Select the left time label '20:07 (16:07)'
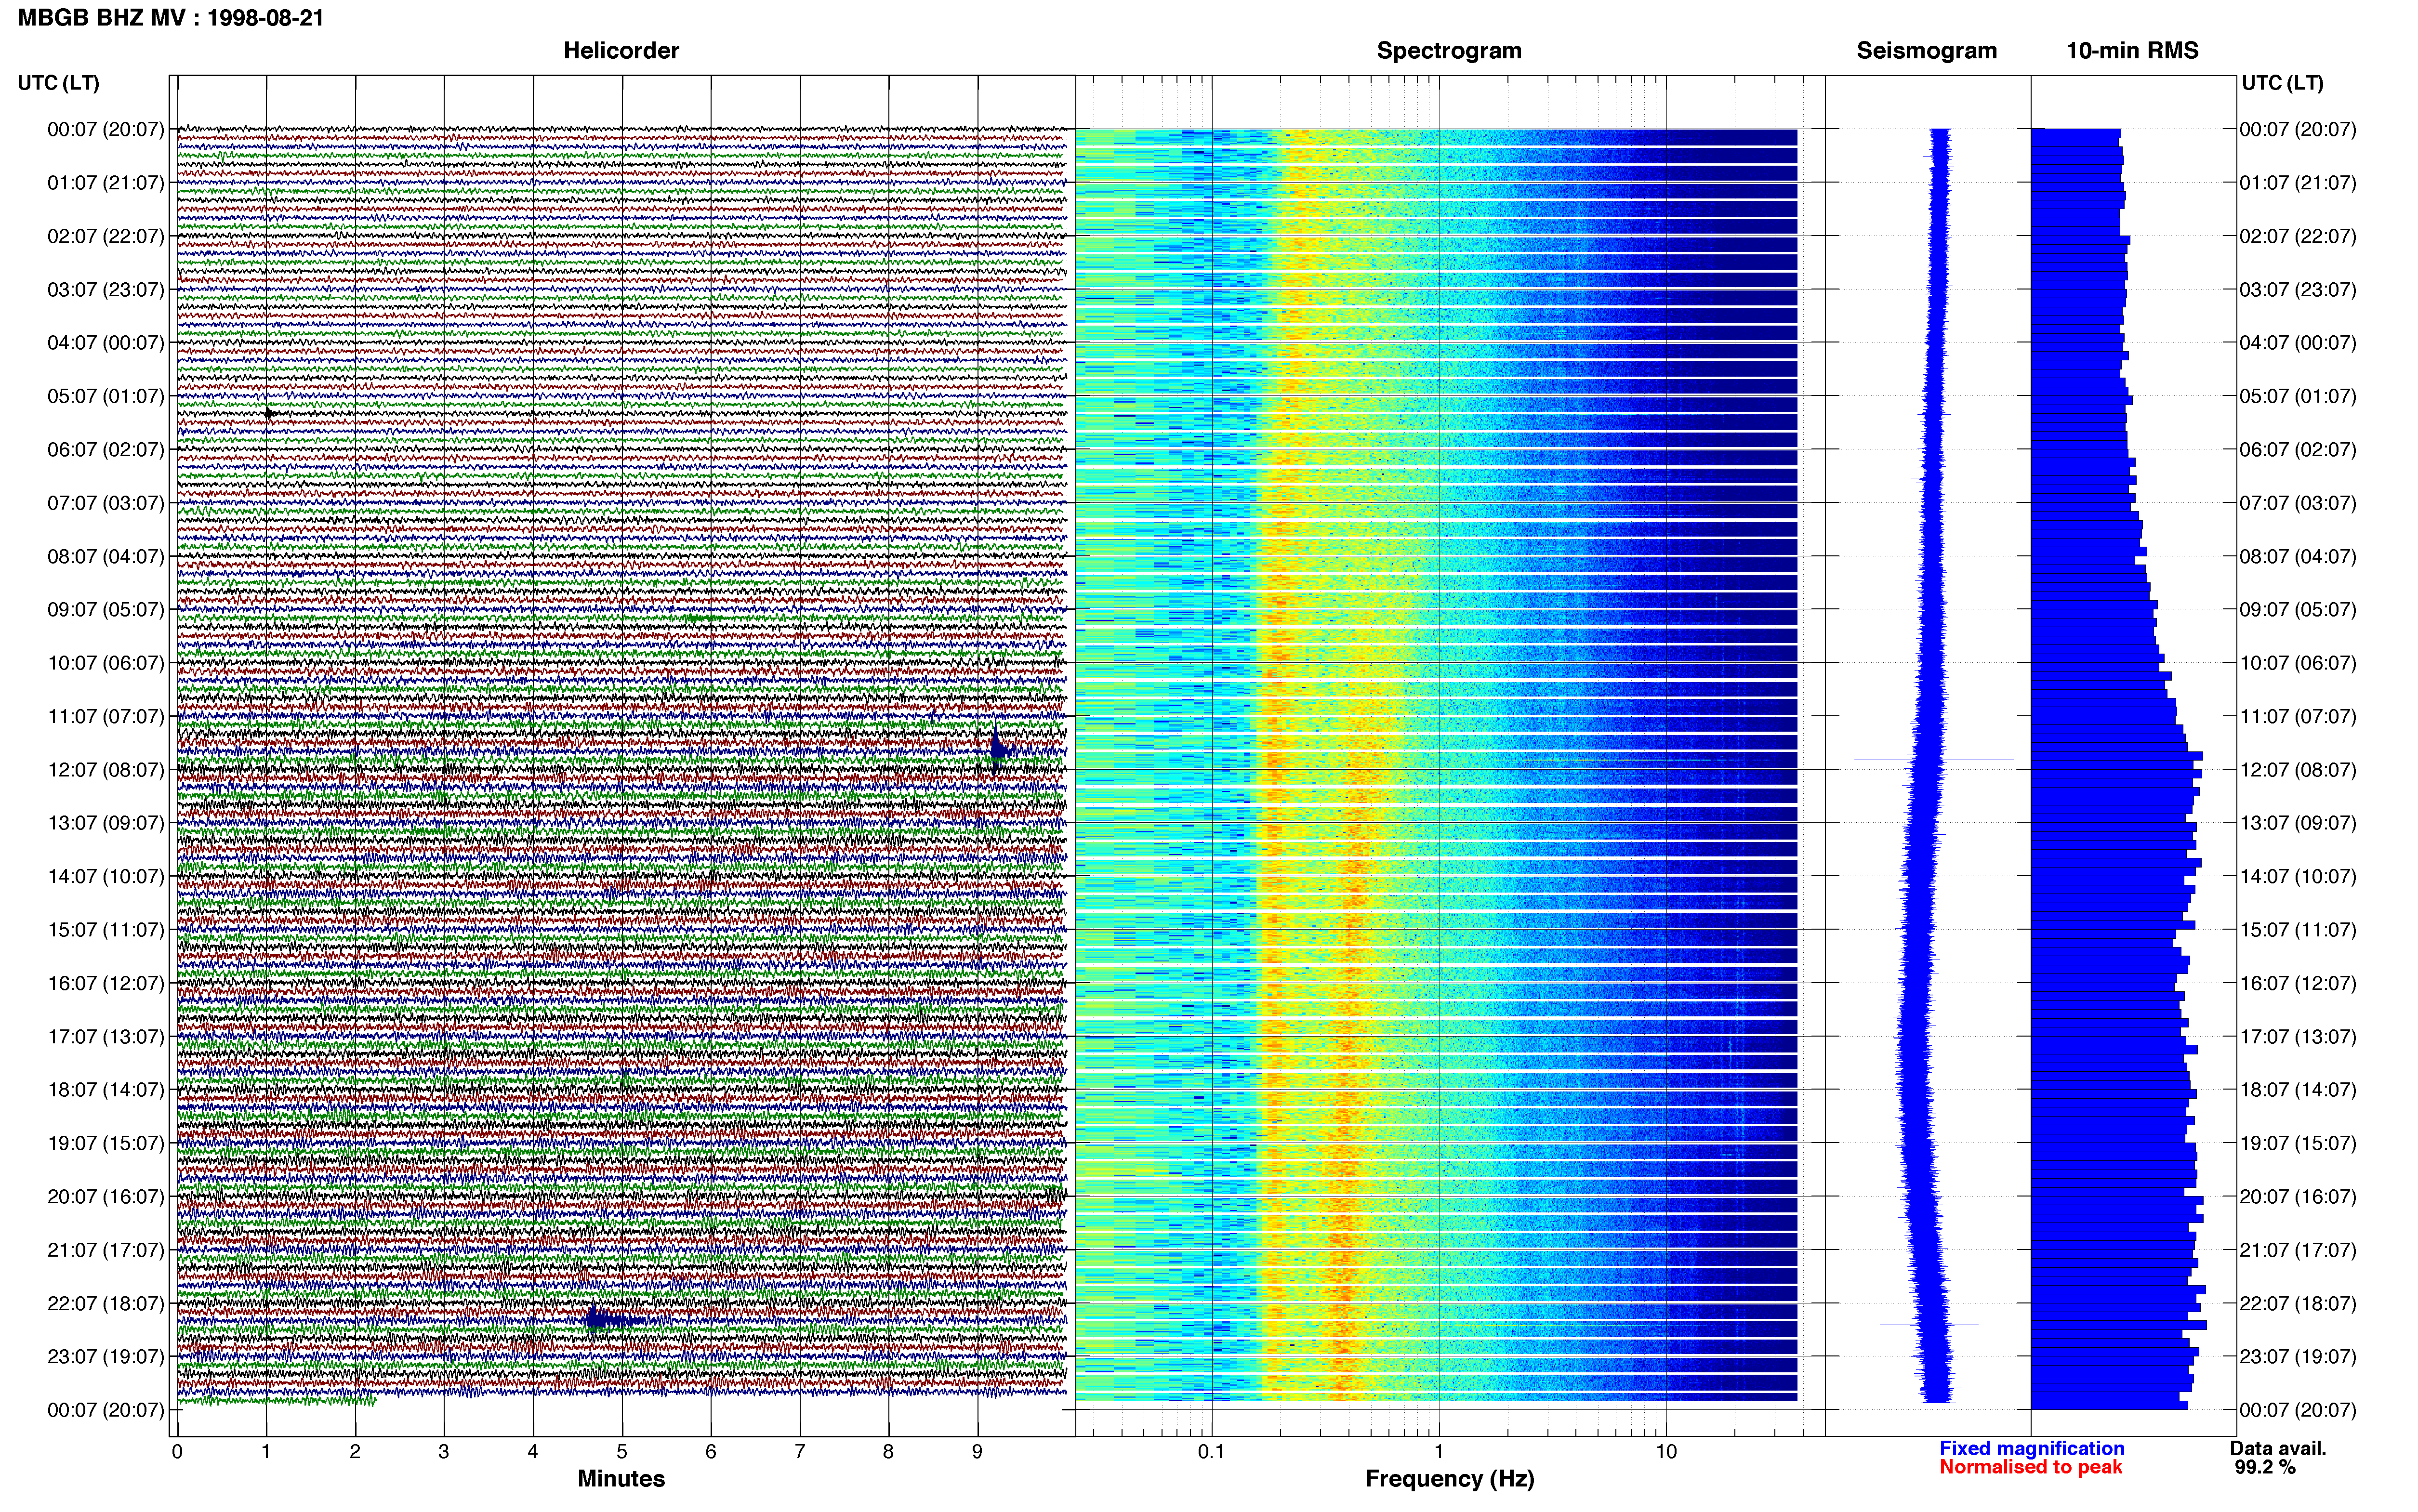Viewport: 2418px width, 1512px height. [106, 1196]
